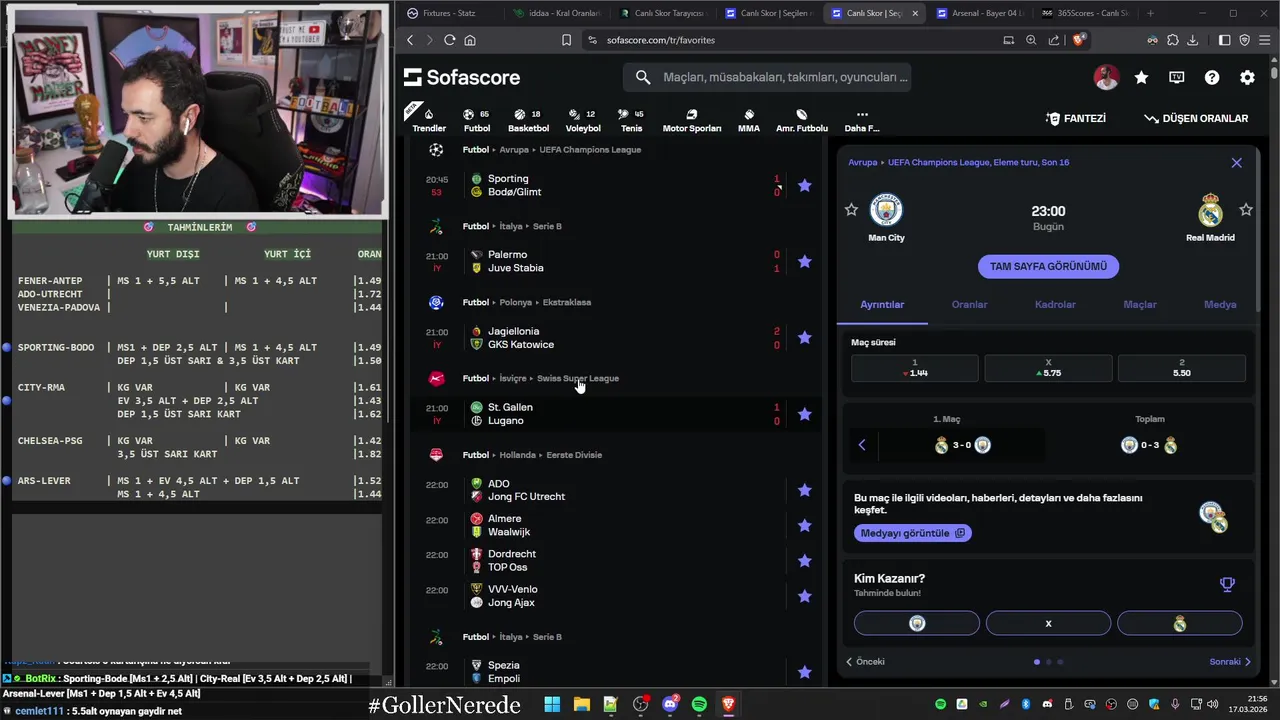Favorite the Man City team star

[x=851, y=210]
